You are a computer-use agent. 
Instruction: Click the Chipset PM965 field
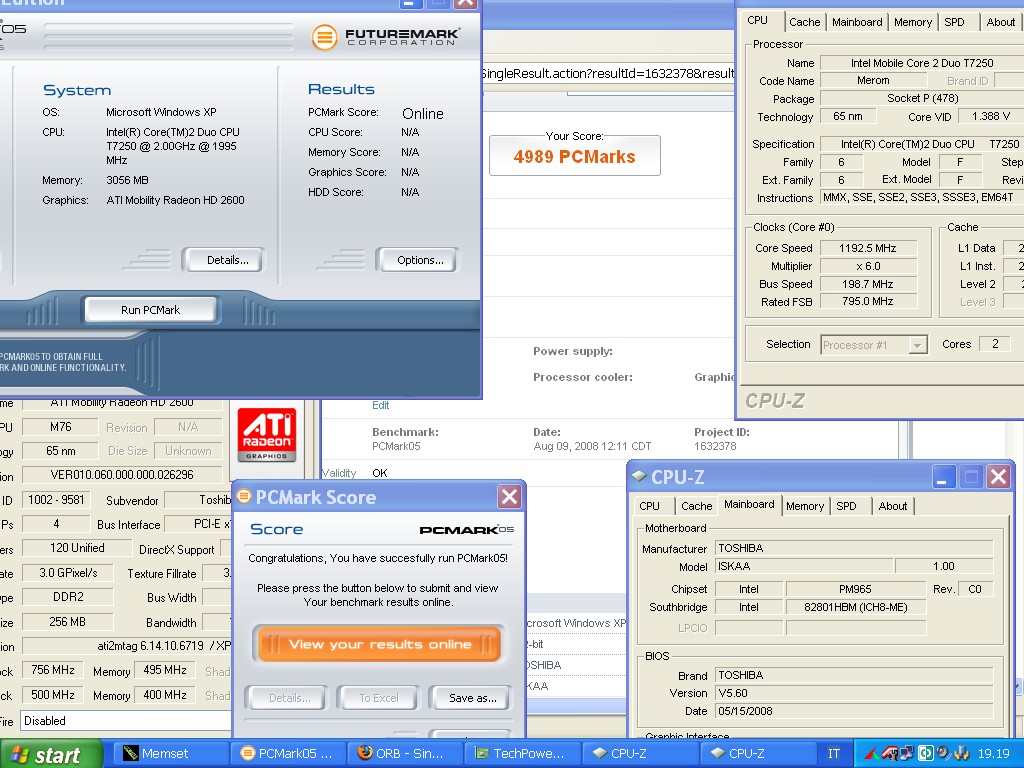(x=856, y=589)
